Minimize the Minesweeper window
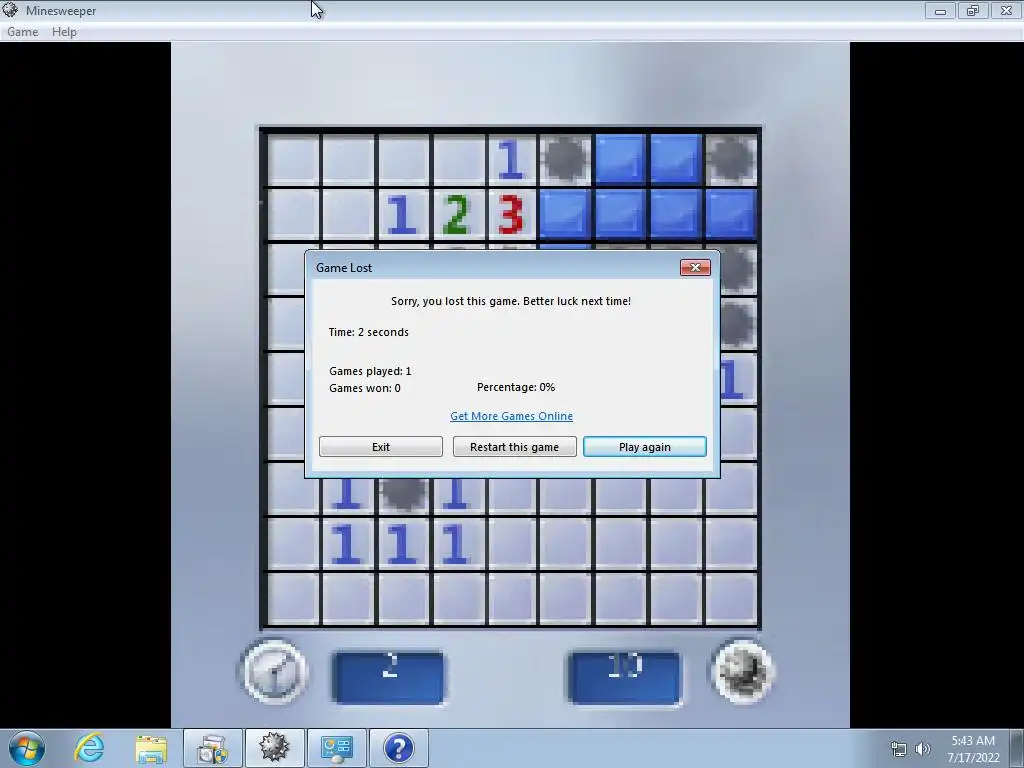1024x768 pixels. coord(940,11)
